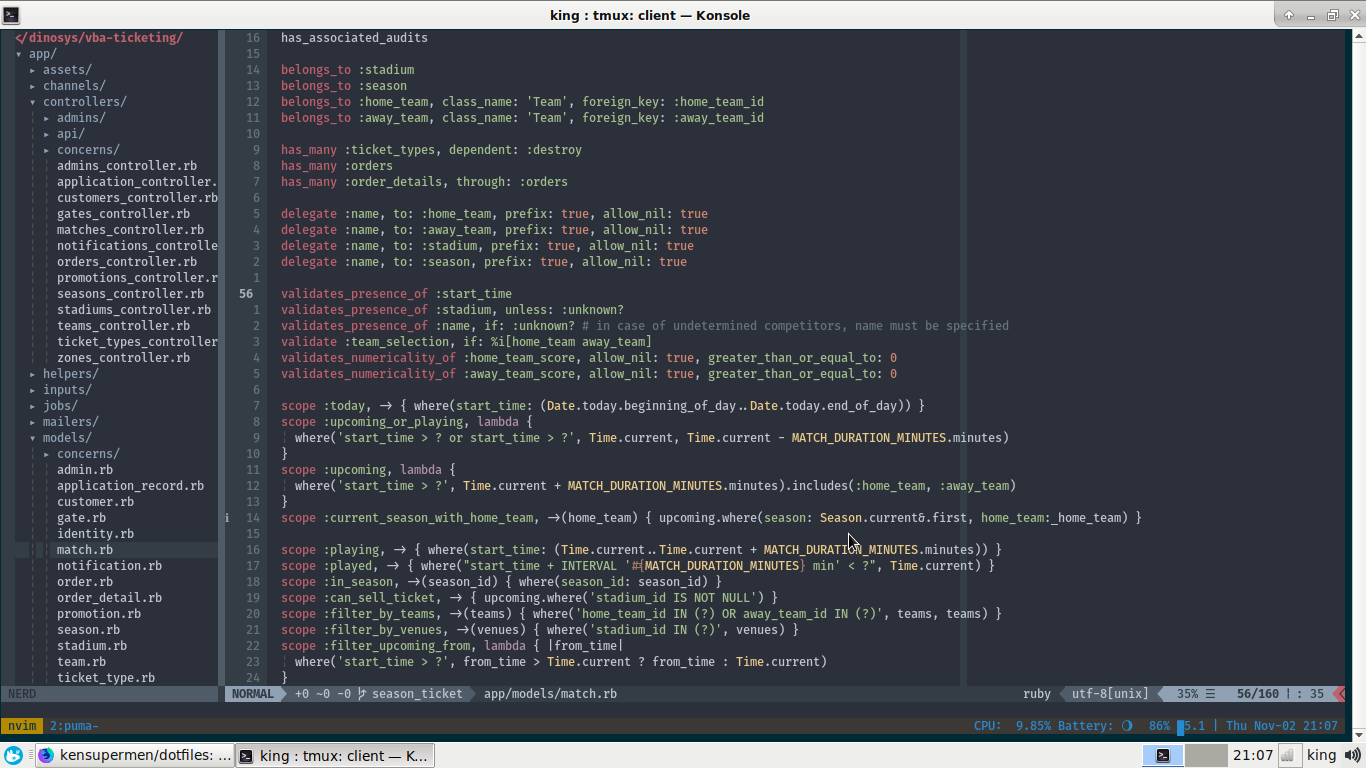This screenshot has height=768, width=1366.
Task: Place cursor on validates_presence_of :start_time line
Action: pos(396,294)
